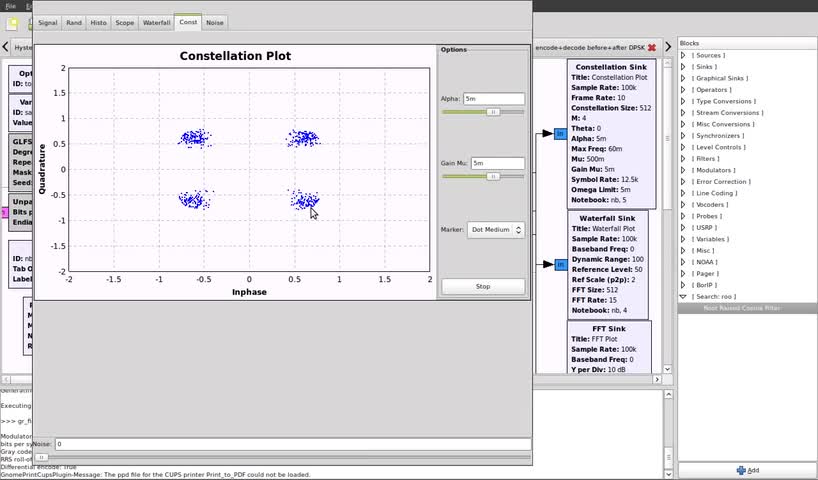Viewport: 818px width, 480px height.
Task: Open the Marker dropdown showing Dot Medium
Action: pyautogui.click(x=496, y=230)
